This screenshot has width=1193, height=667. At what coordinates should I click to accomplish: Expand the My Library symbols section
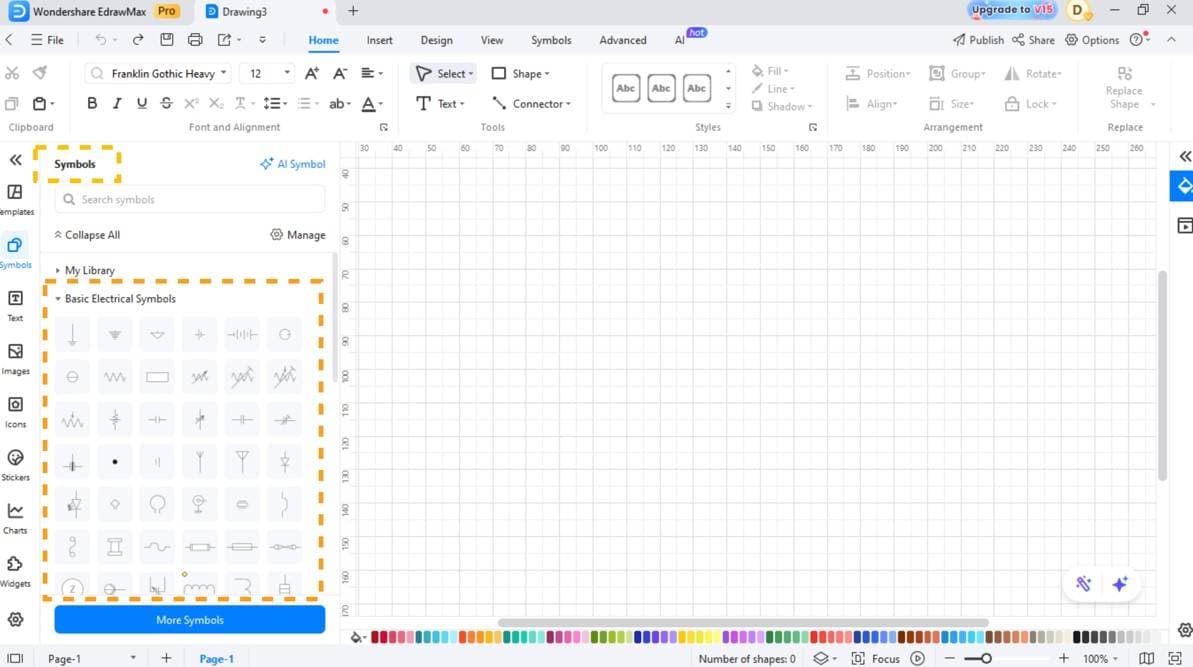click(89, 269)
